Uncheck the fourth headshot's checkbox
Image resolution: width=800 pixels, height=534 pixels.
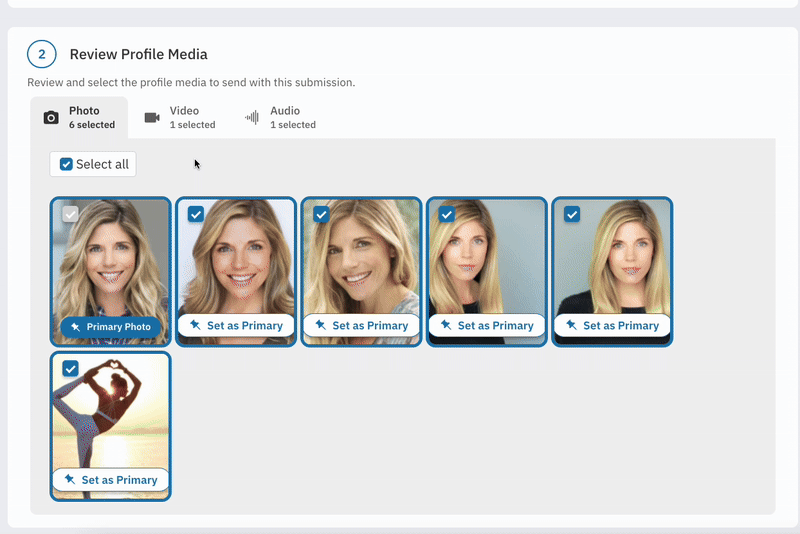click(447, 214)
